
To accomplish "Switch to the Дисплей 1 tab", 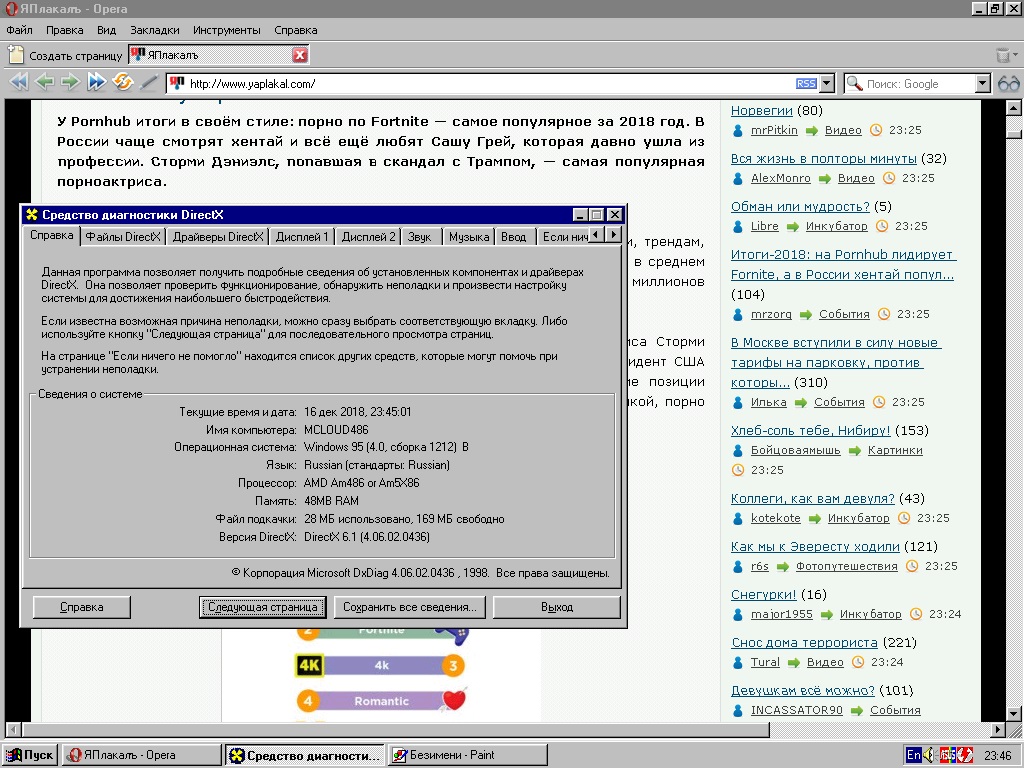I will pyautogui.click(x=302, y=236).
